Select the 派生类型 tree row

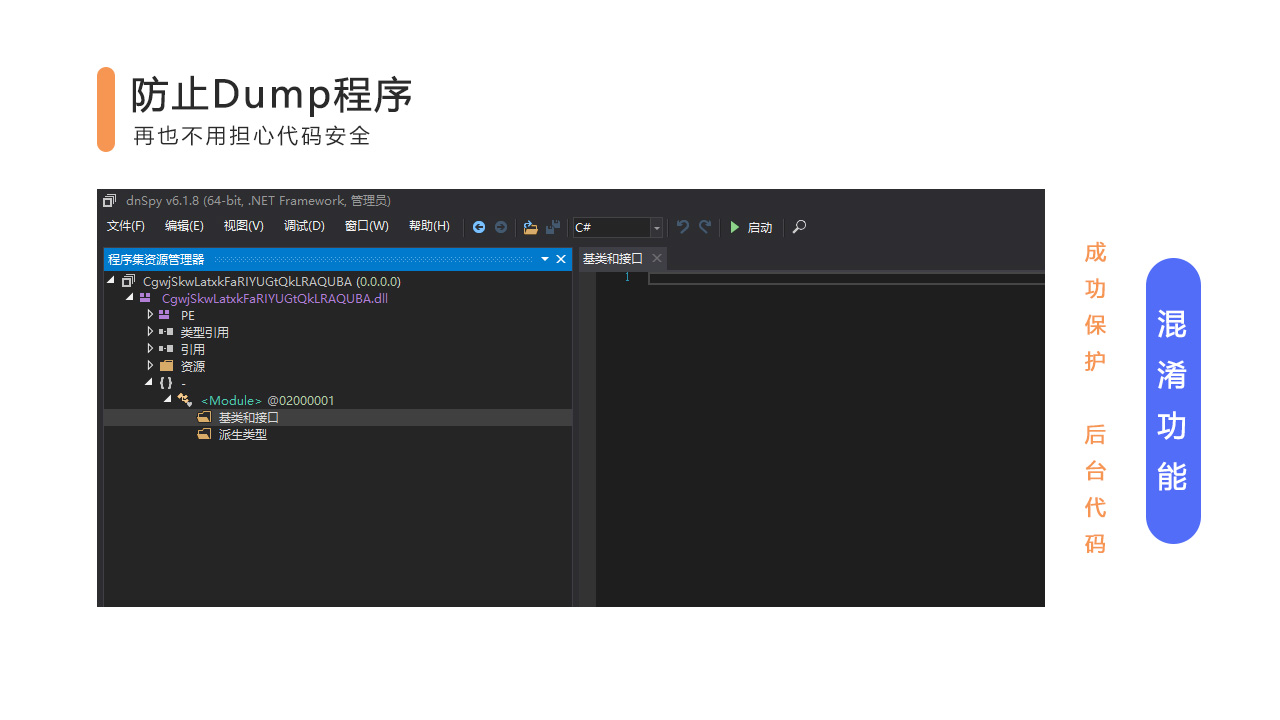338,434
